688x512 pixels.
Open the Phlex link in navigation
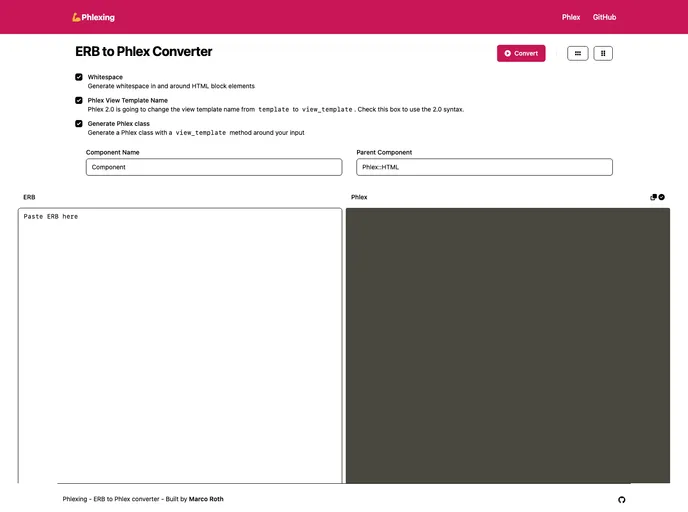click(571, 17)
